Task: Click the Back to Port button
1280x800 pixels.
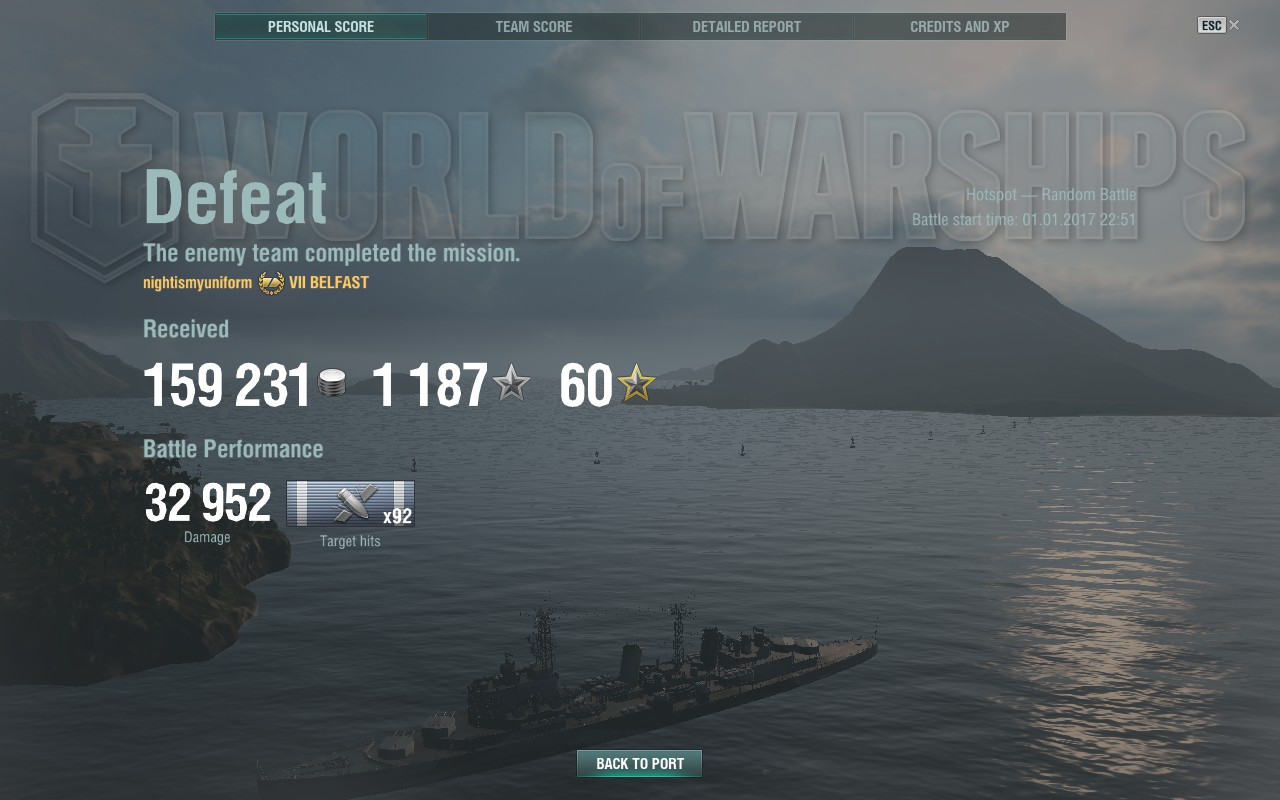Action: click(640, 764)
